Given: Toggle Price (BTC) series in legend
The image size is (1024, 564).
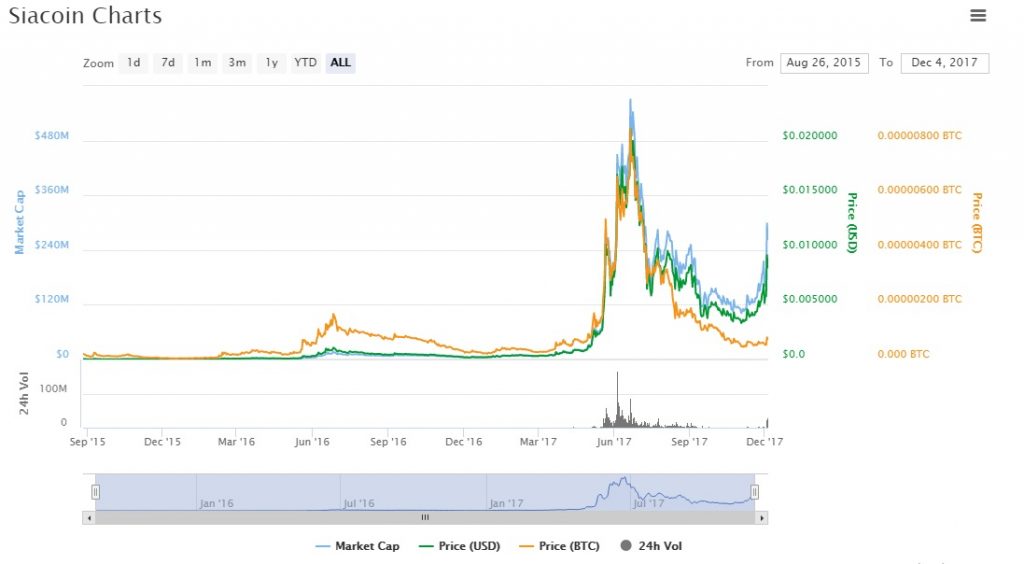Looking at the screenshot, I should tap(559, 546).
